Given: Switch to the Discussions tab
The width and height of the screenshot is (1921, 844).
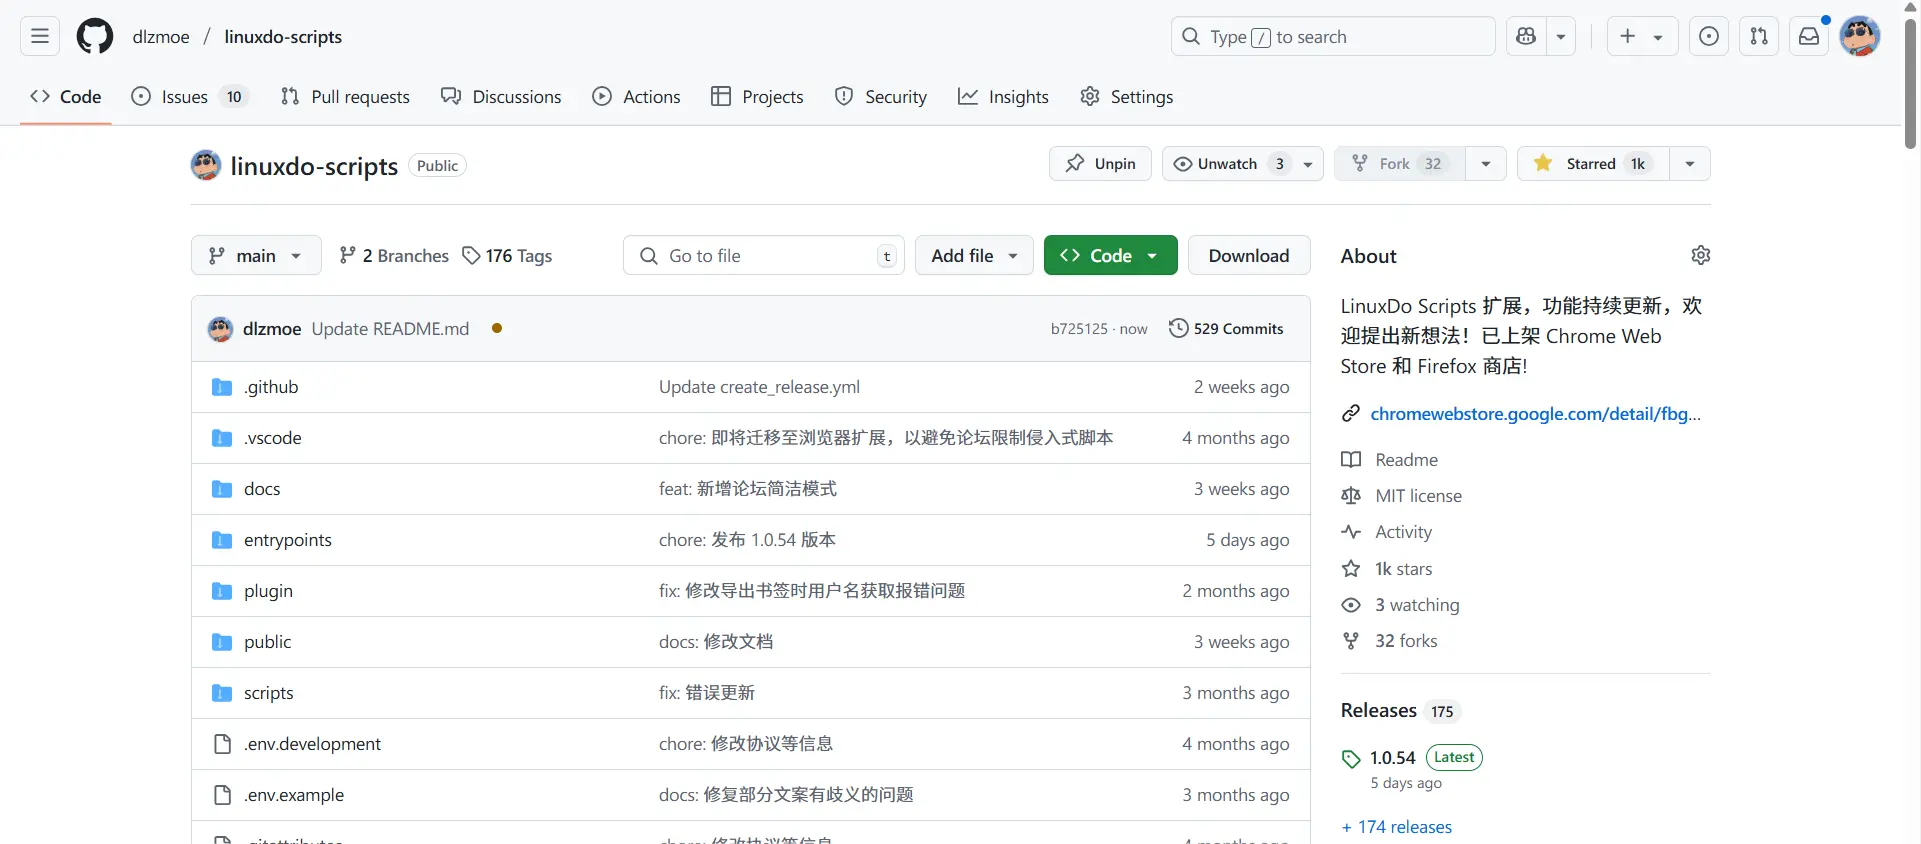Looking at the screenshot, I should 501,97.
